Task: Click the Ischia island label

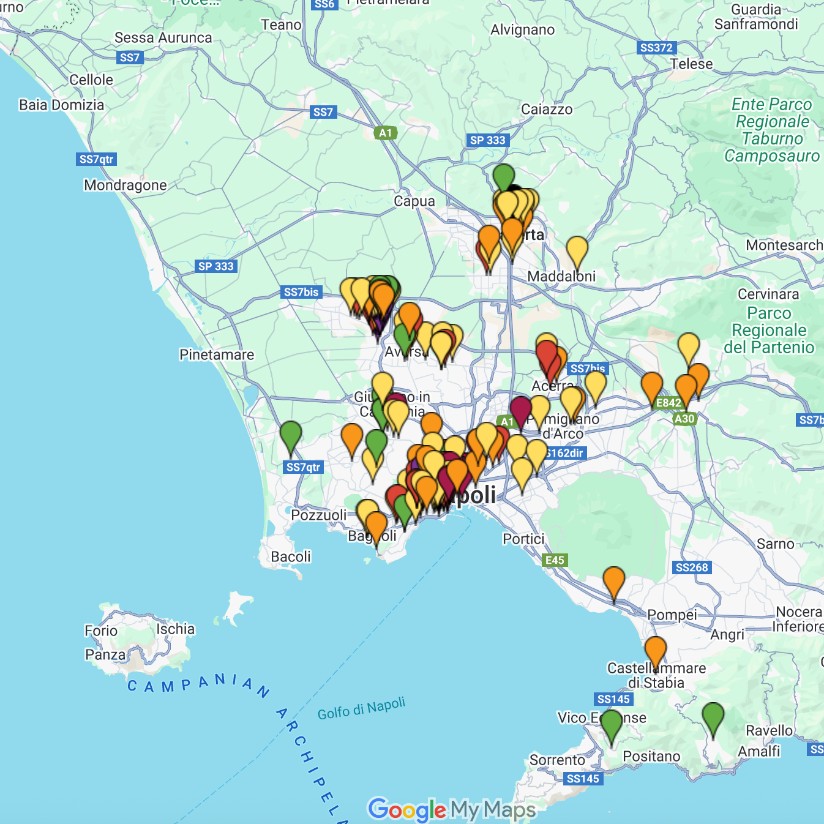Action: 176,629
